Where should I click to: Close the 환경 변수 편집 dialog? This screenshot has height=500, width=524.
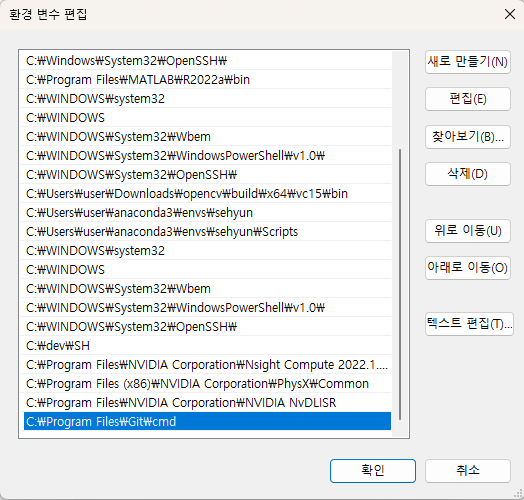(510, 14)
